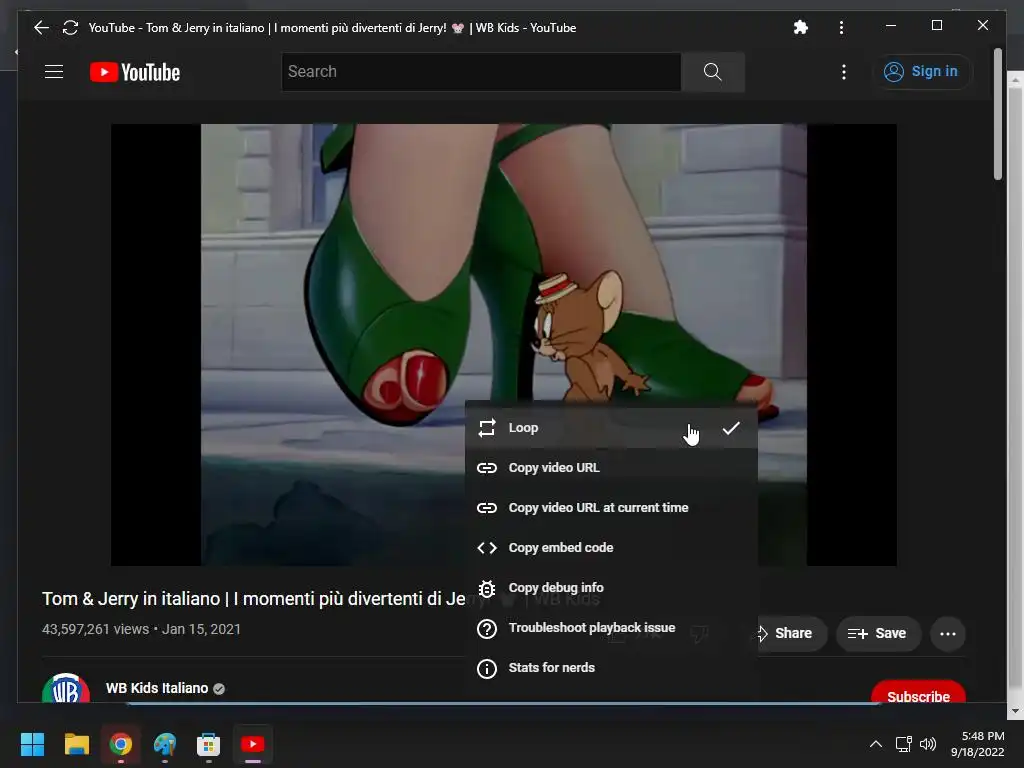
Task: Subscribe to WB Kids Italiano
Action: tap(918, 694)
